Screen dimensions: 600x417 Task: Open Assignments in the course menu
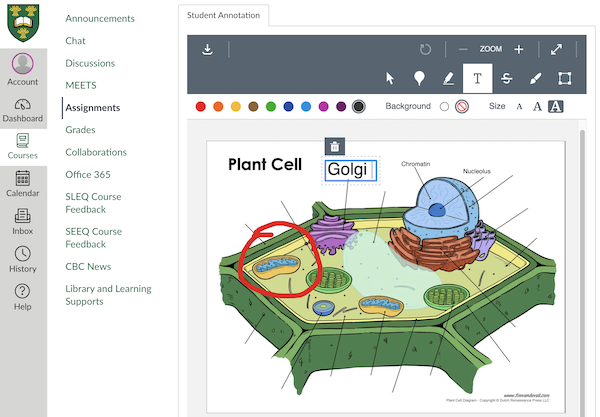click(93, 108)
